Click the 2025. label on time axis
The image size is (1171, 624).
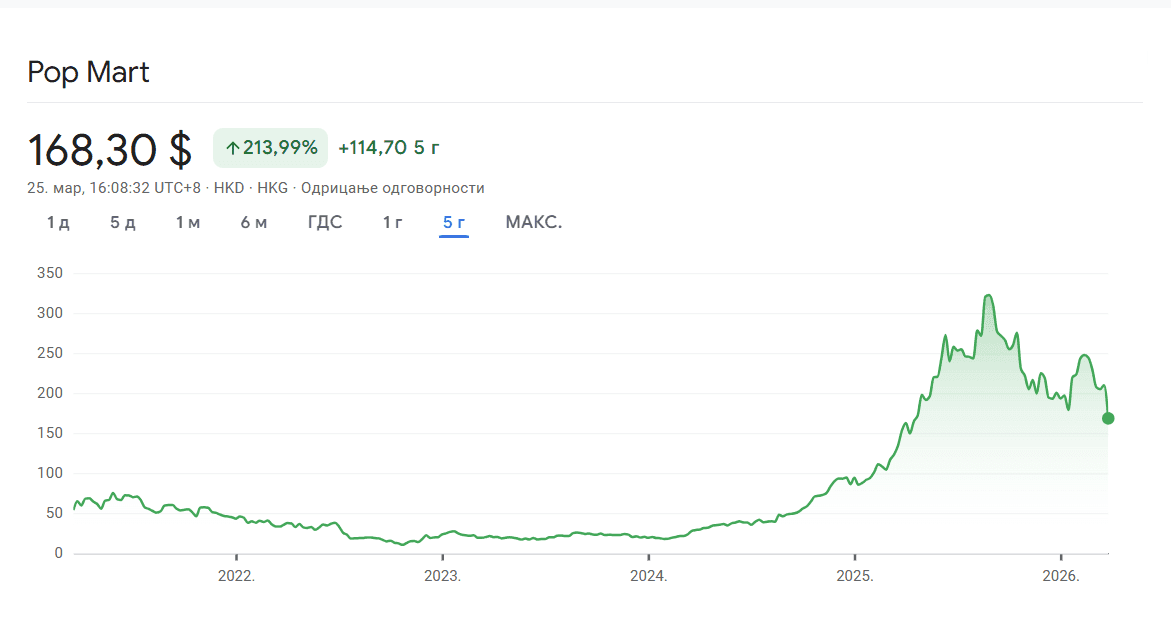[x=855, y=576]
